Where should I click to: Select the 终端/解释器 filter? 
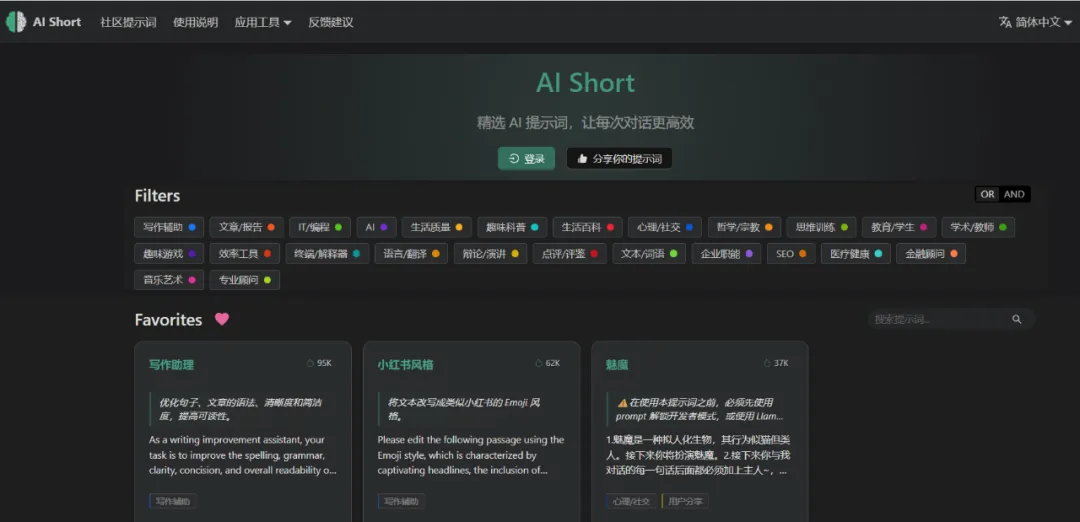click(x=327, y=253)
